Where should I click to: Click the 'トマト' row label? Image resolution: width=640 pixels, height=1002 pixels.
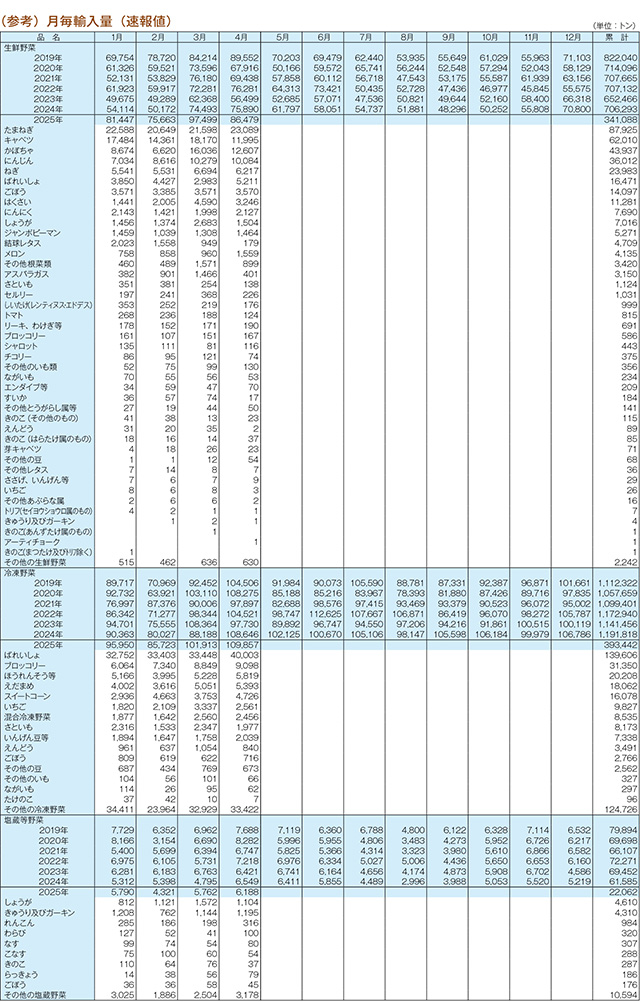pos(15,315)
